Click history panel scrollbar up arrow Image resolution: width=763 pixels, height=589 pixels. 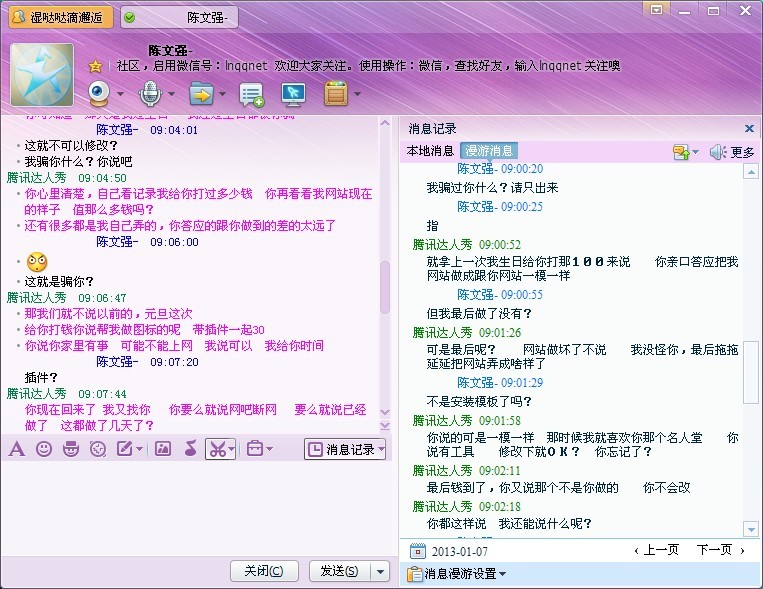751,172
